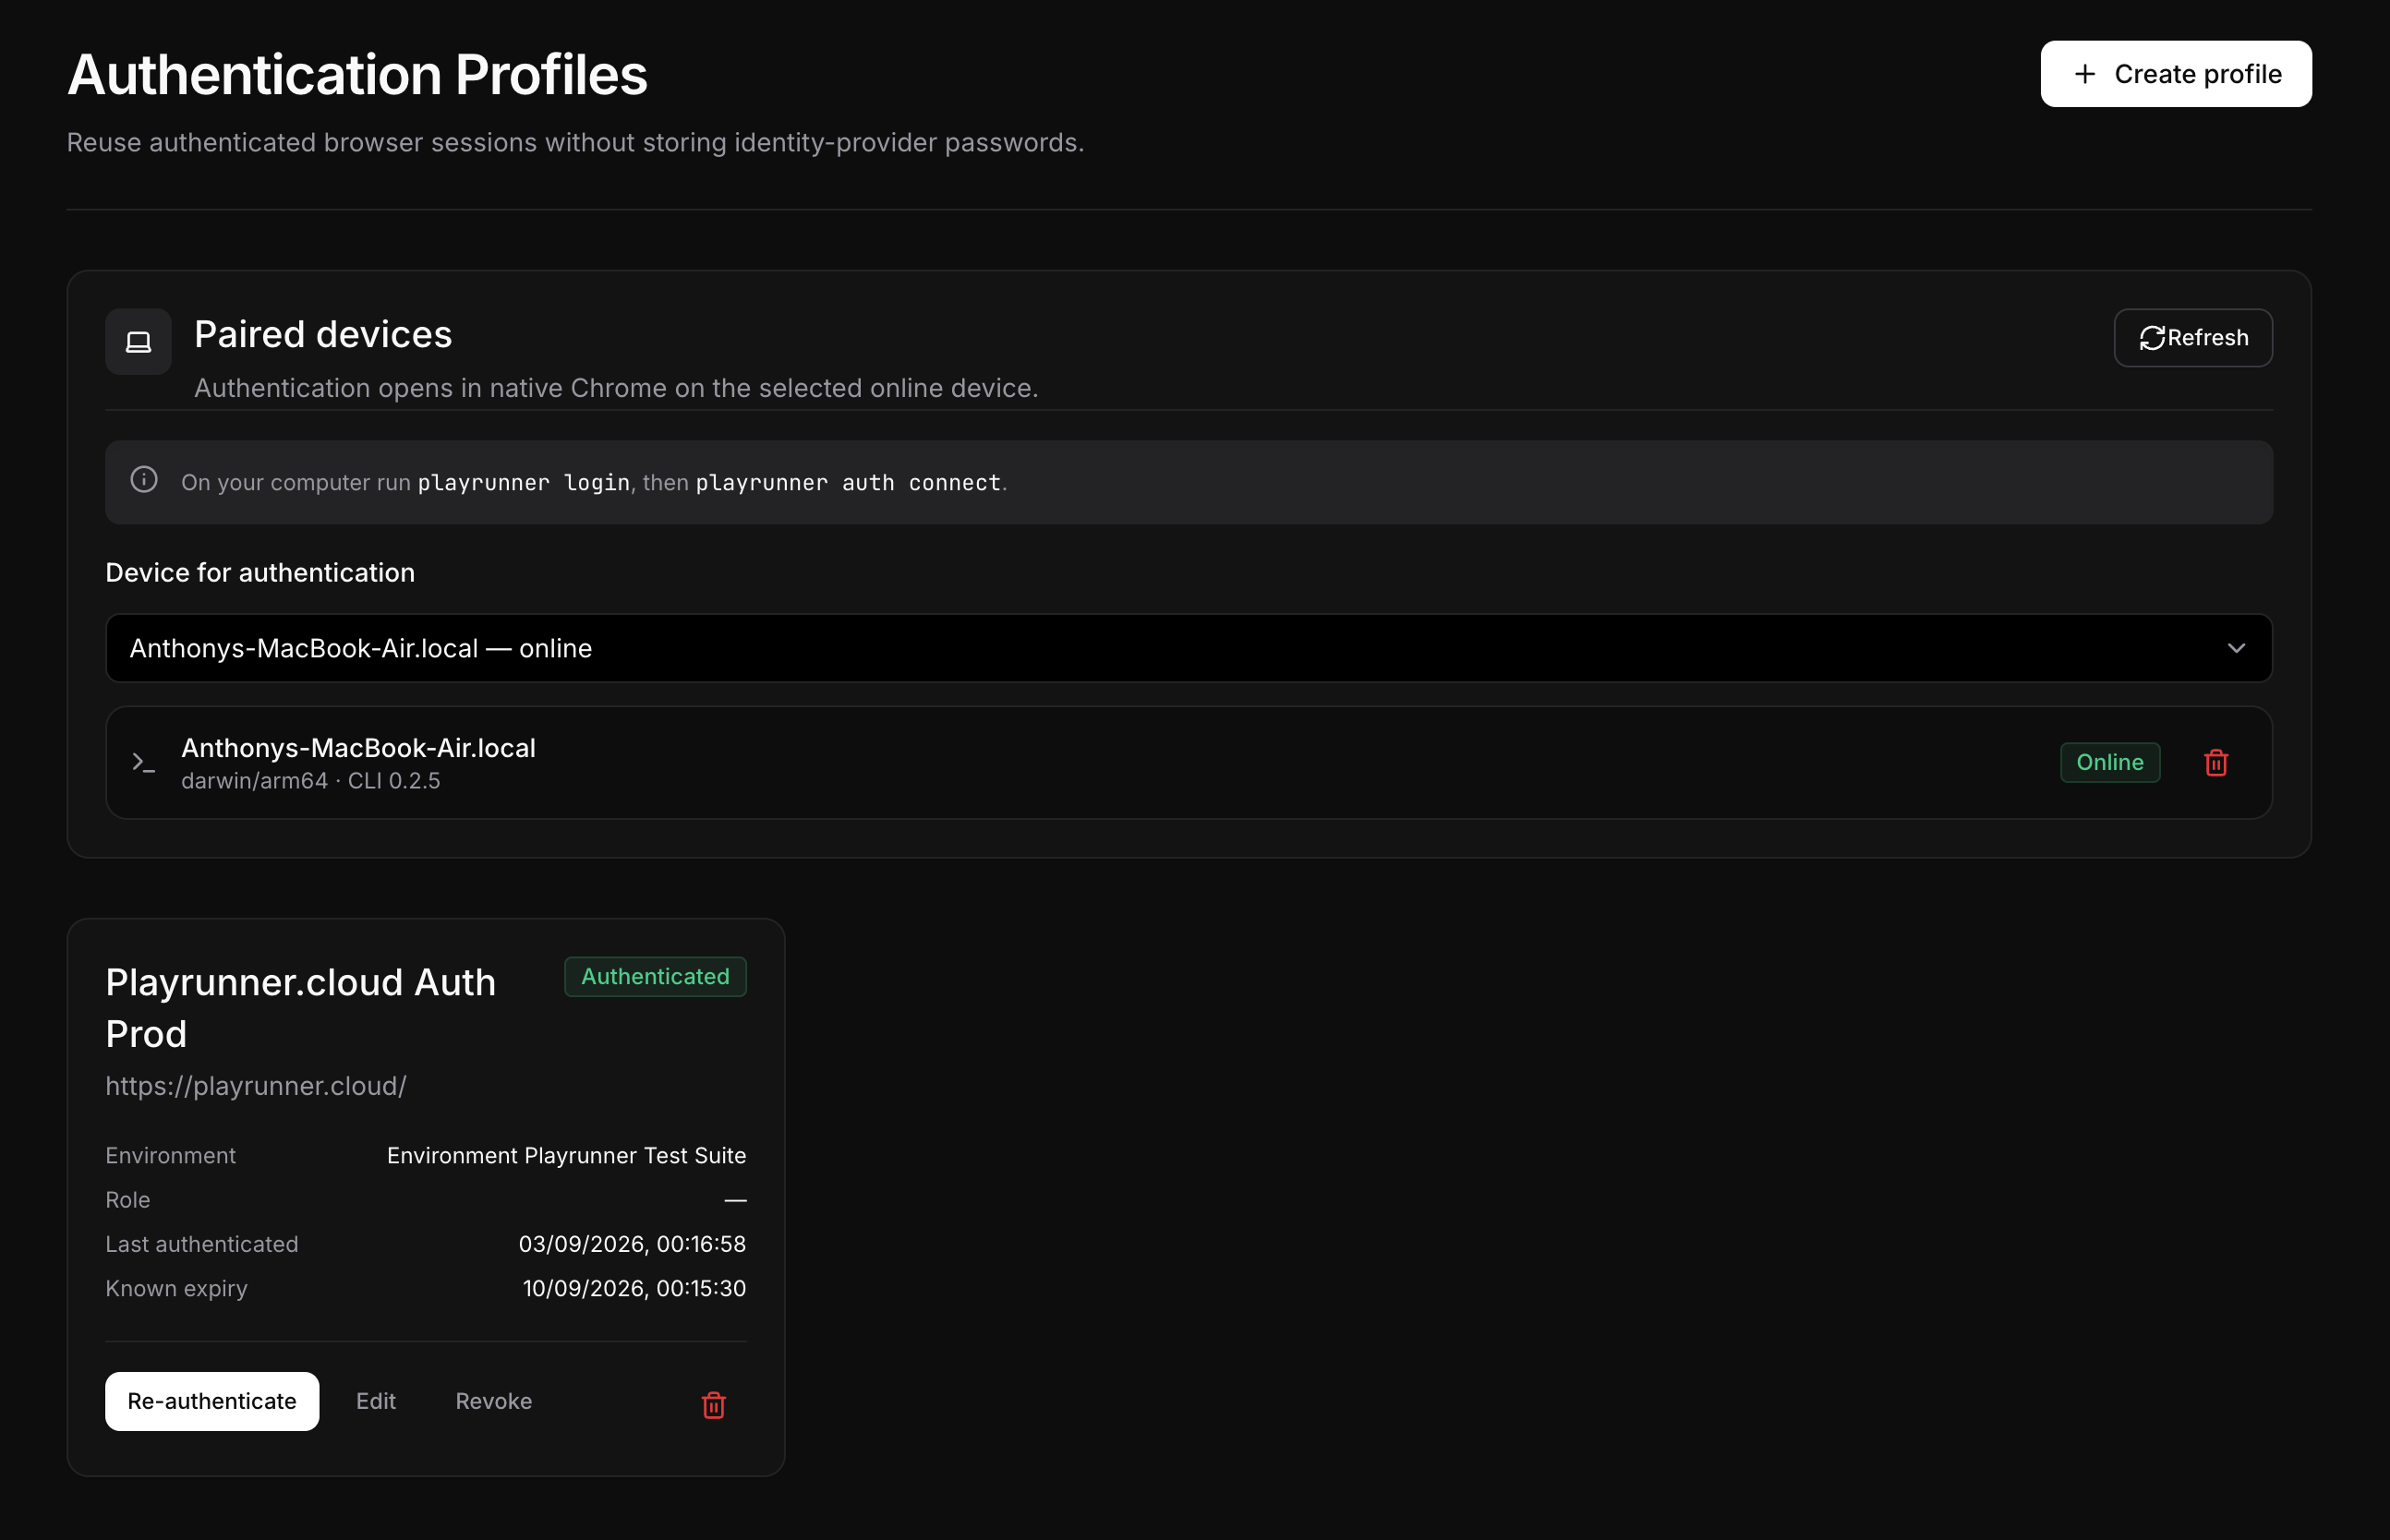This screenshot has height=1540, width=2390.
Task: Click the terminal prompt icon for Anthonys-MacBook-Air.local
Action: click(x=144, y=762)
